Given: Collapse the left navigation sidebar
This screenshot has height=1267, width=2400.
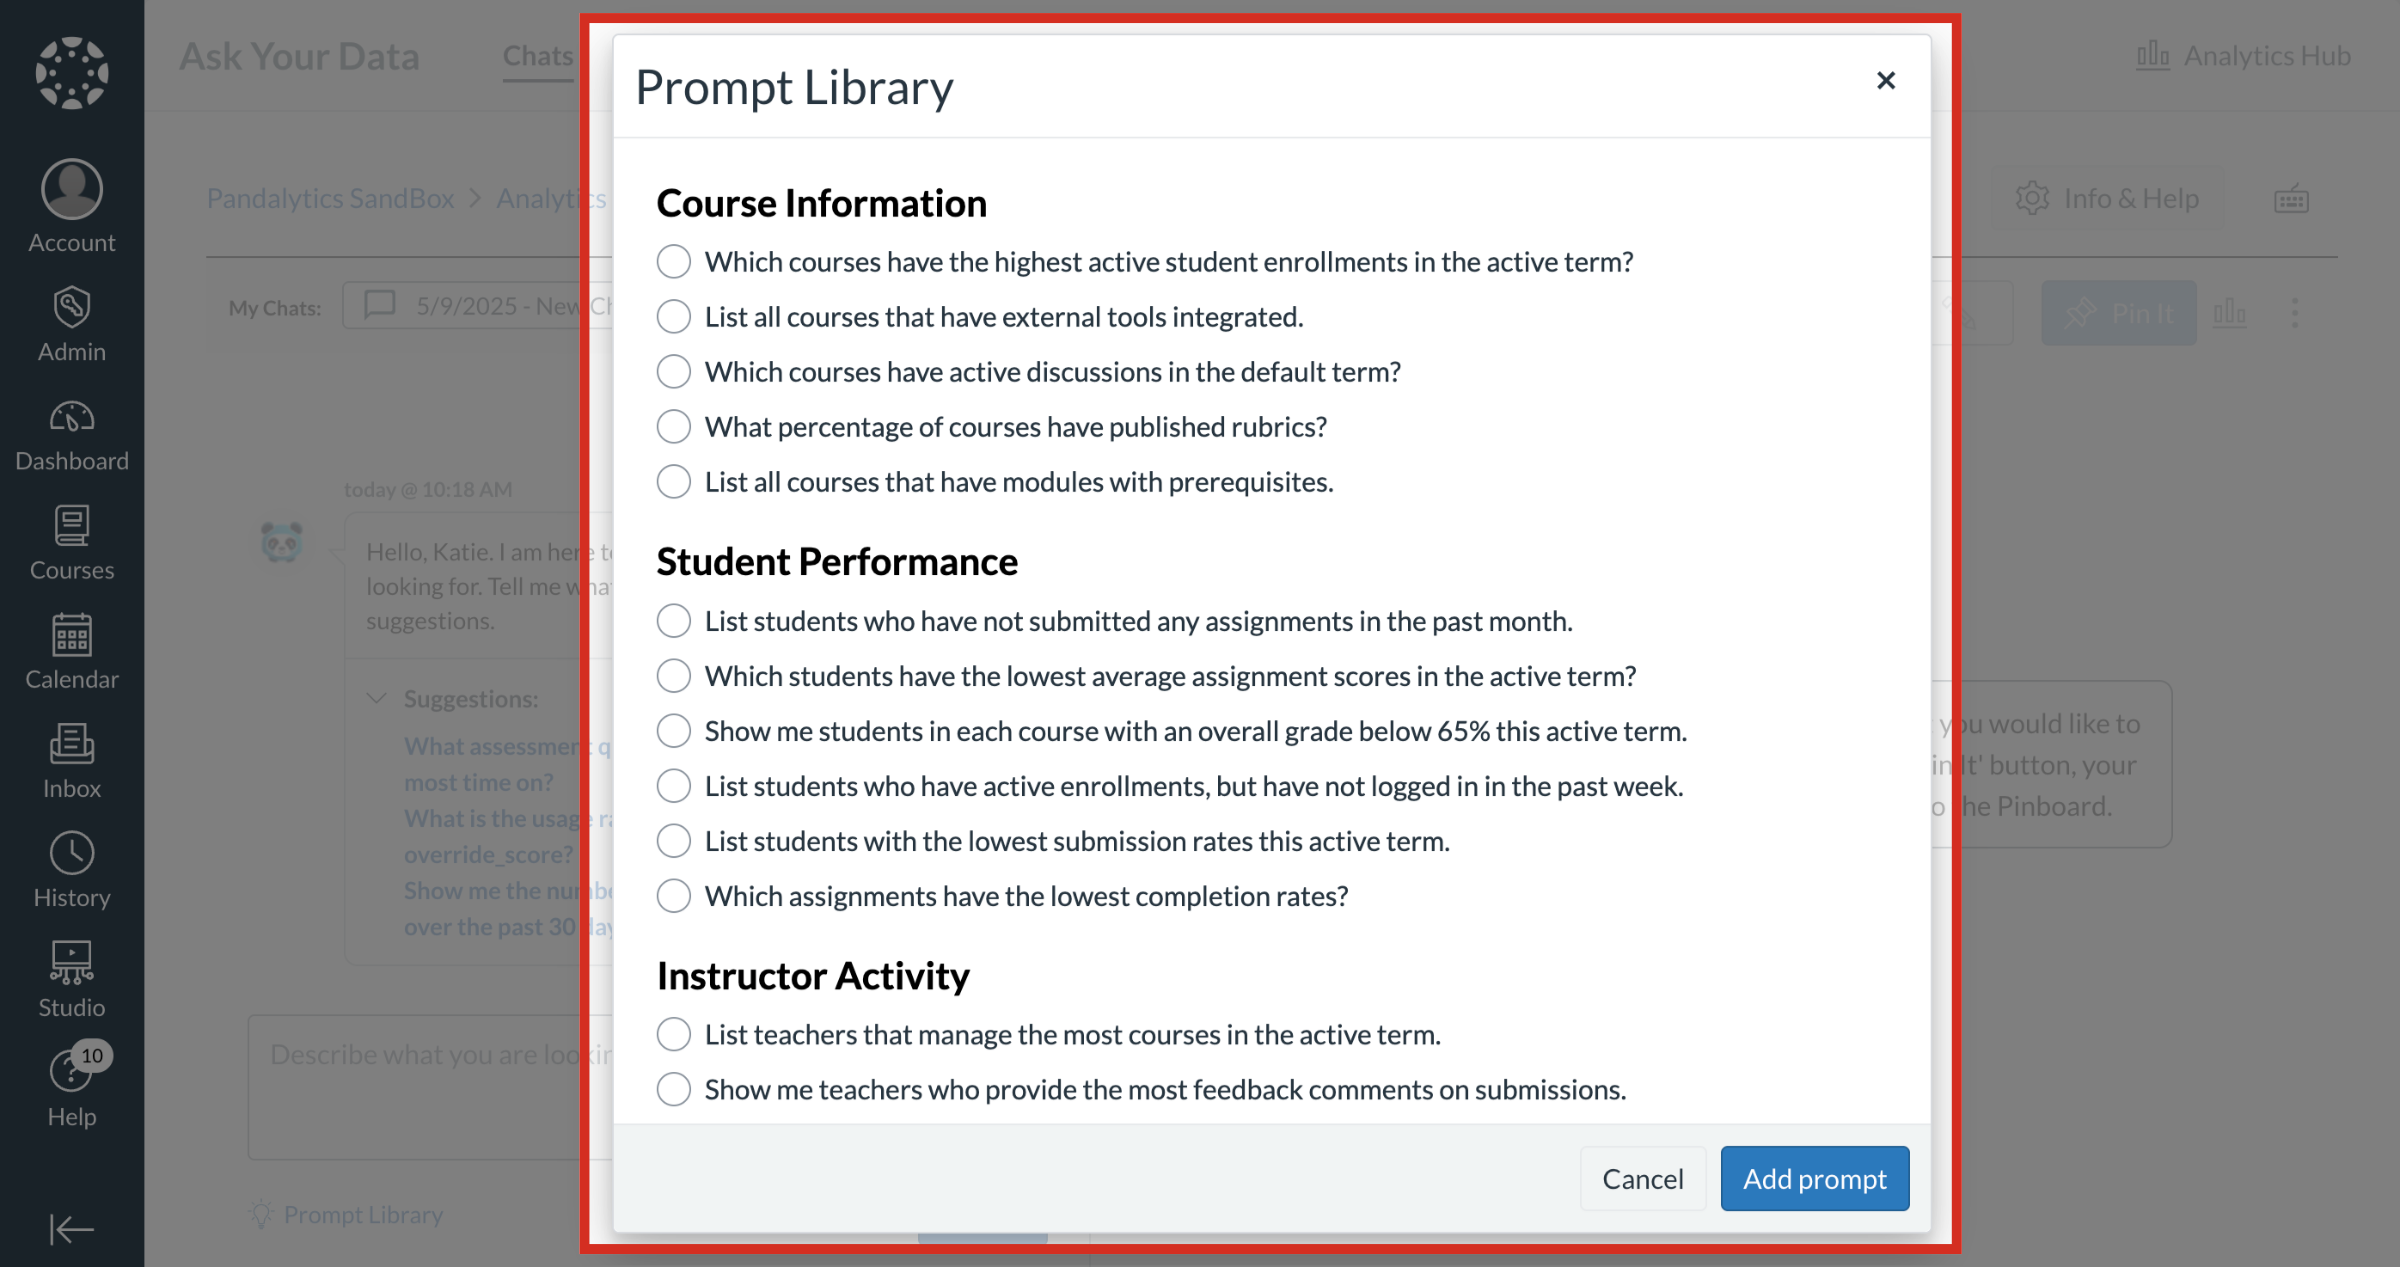Looking at the screenshot, I should pyautogui.click(x=71, y=1229).
